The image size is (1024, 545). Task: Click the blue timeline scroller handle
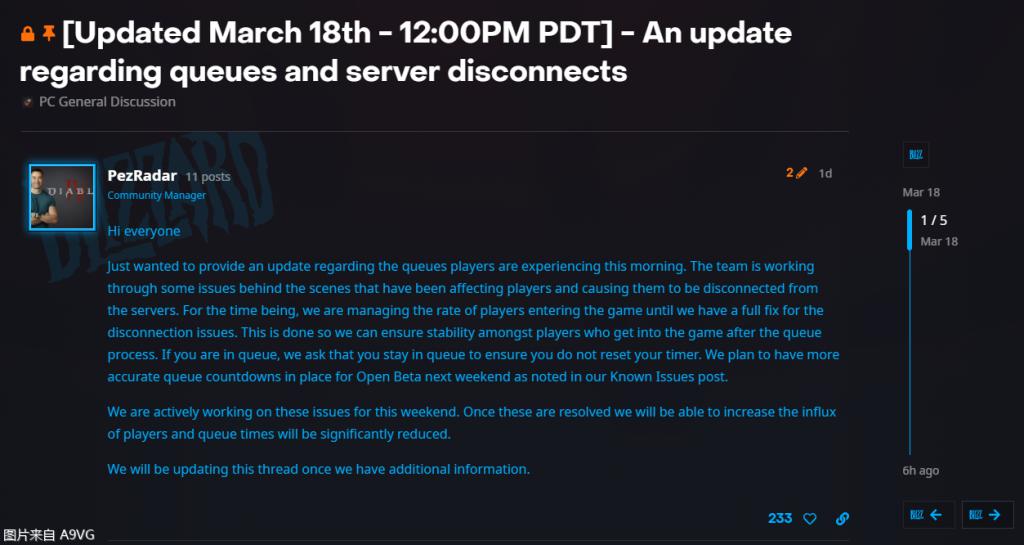coord(909,230)
